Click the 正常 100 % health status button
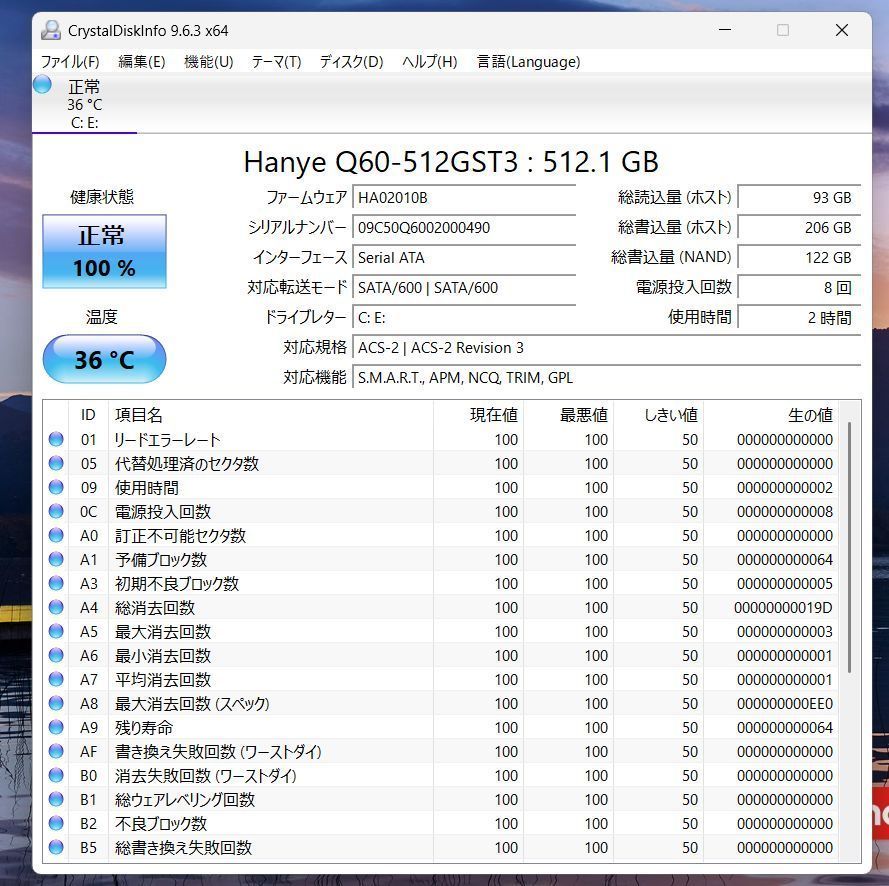Screen dimensions: 889x886 104,252
